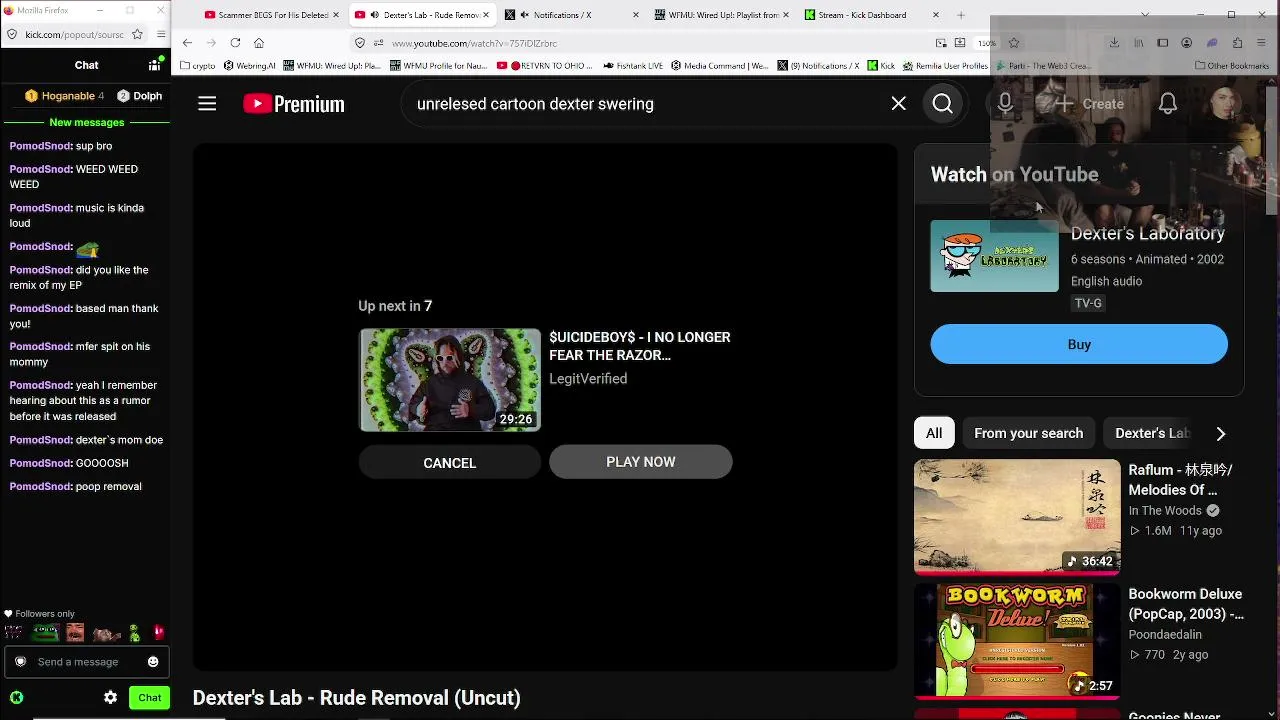Unmute the Notifications / X tab
The height and width of the screenshot is (720, 1280).
point(525,15)
